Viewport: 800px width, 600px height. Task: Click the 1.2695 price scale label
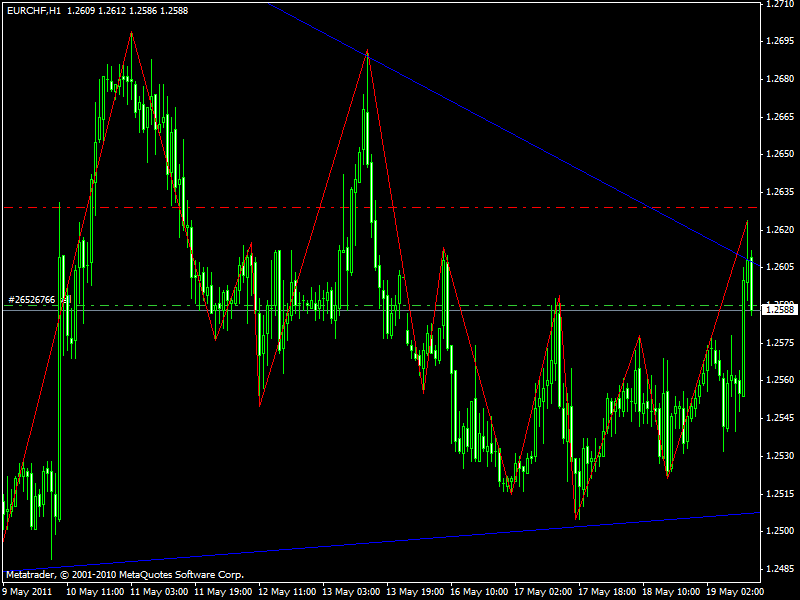tap(779, 42)
